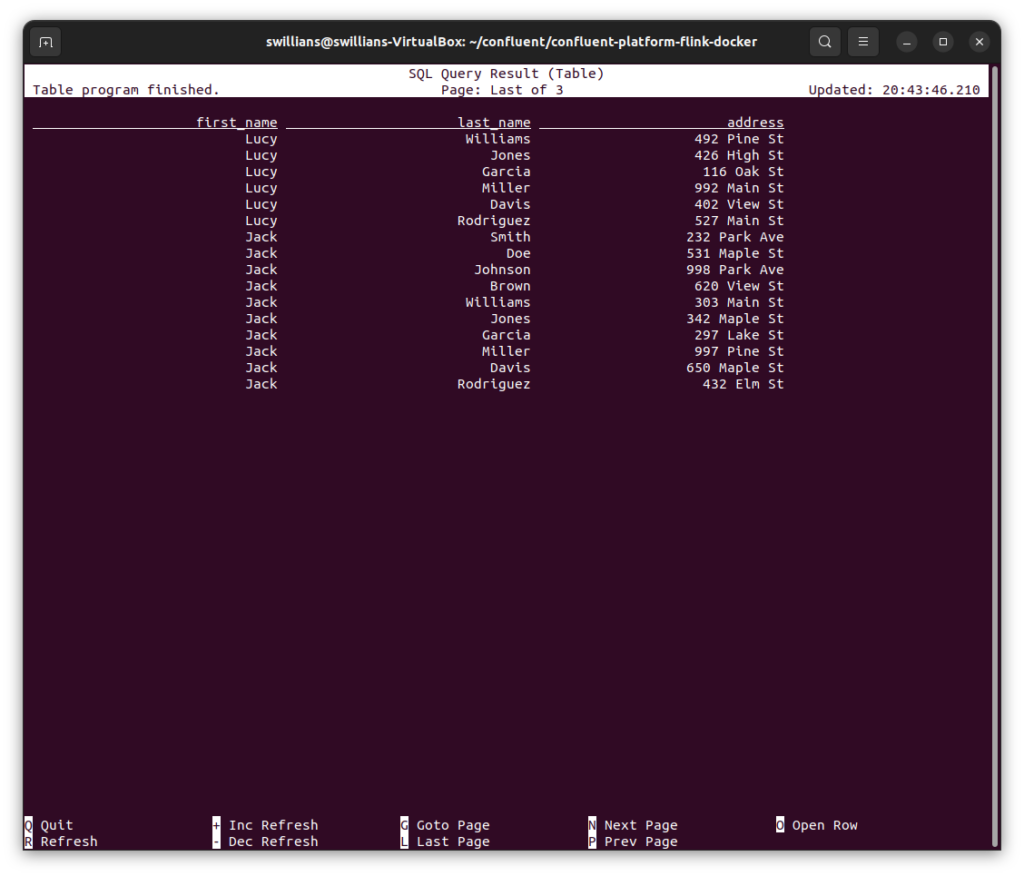Open a new terminal tab

(45, 42)
